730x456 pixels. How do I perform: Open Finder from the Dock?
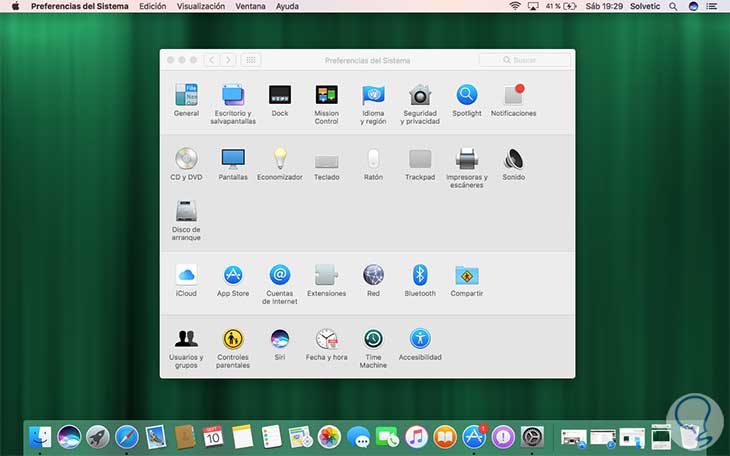(x=40, y=437)
